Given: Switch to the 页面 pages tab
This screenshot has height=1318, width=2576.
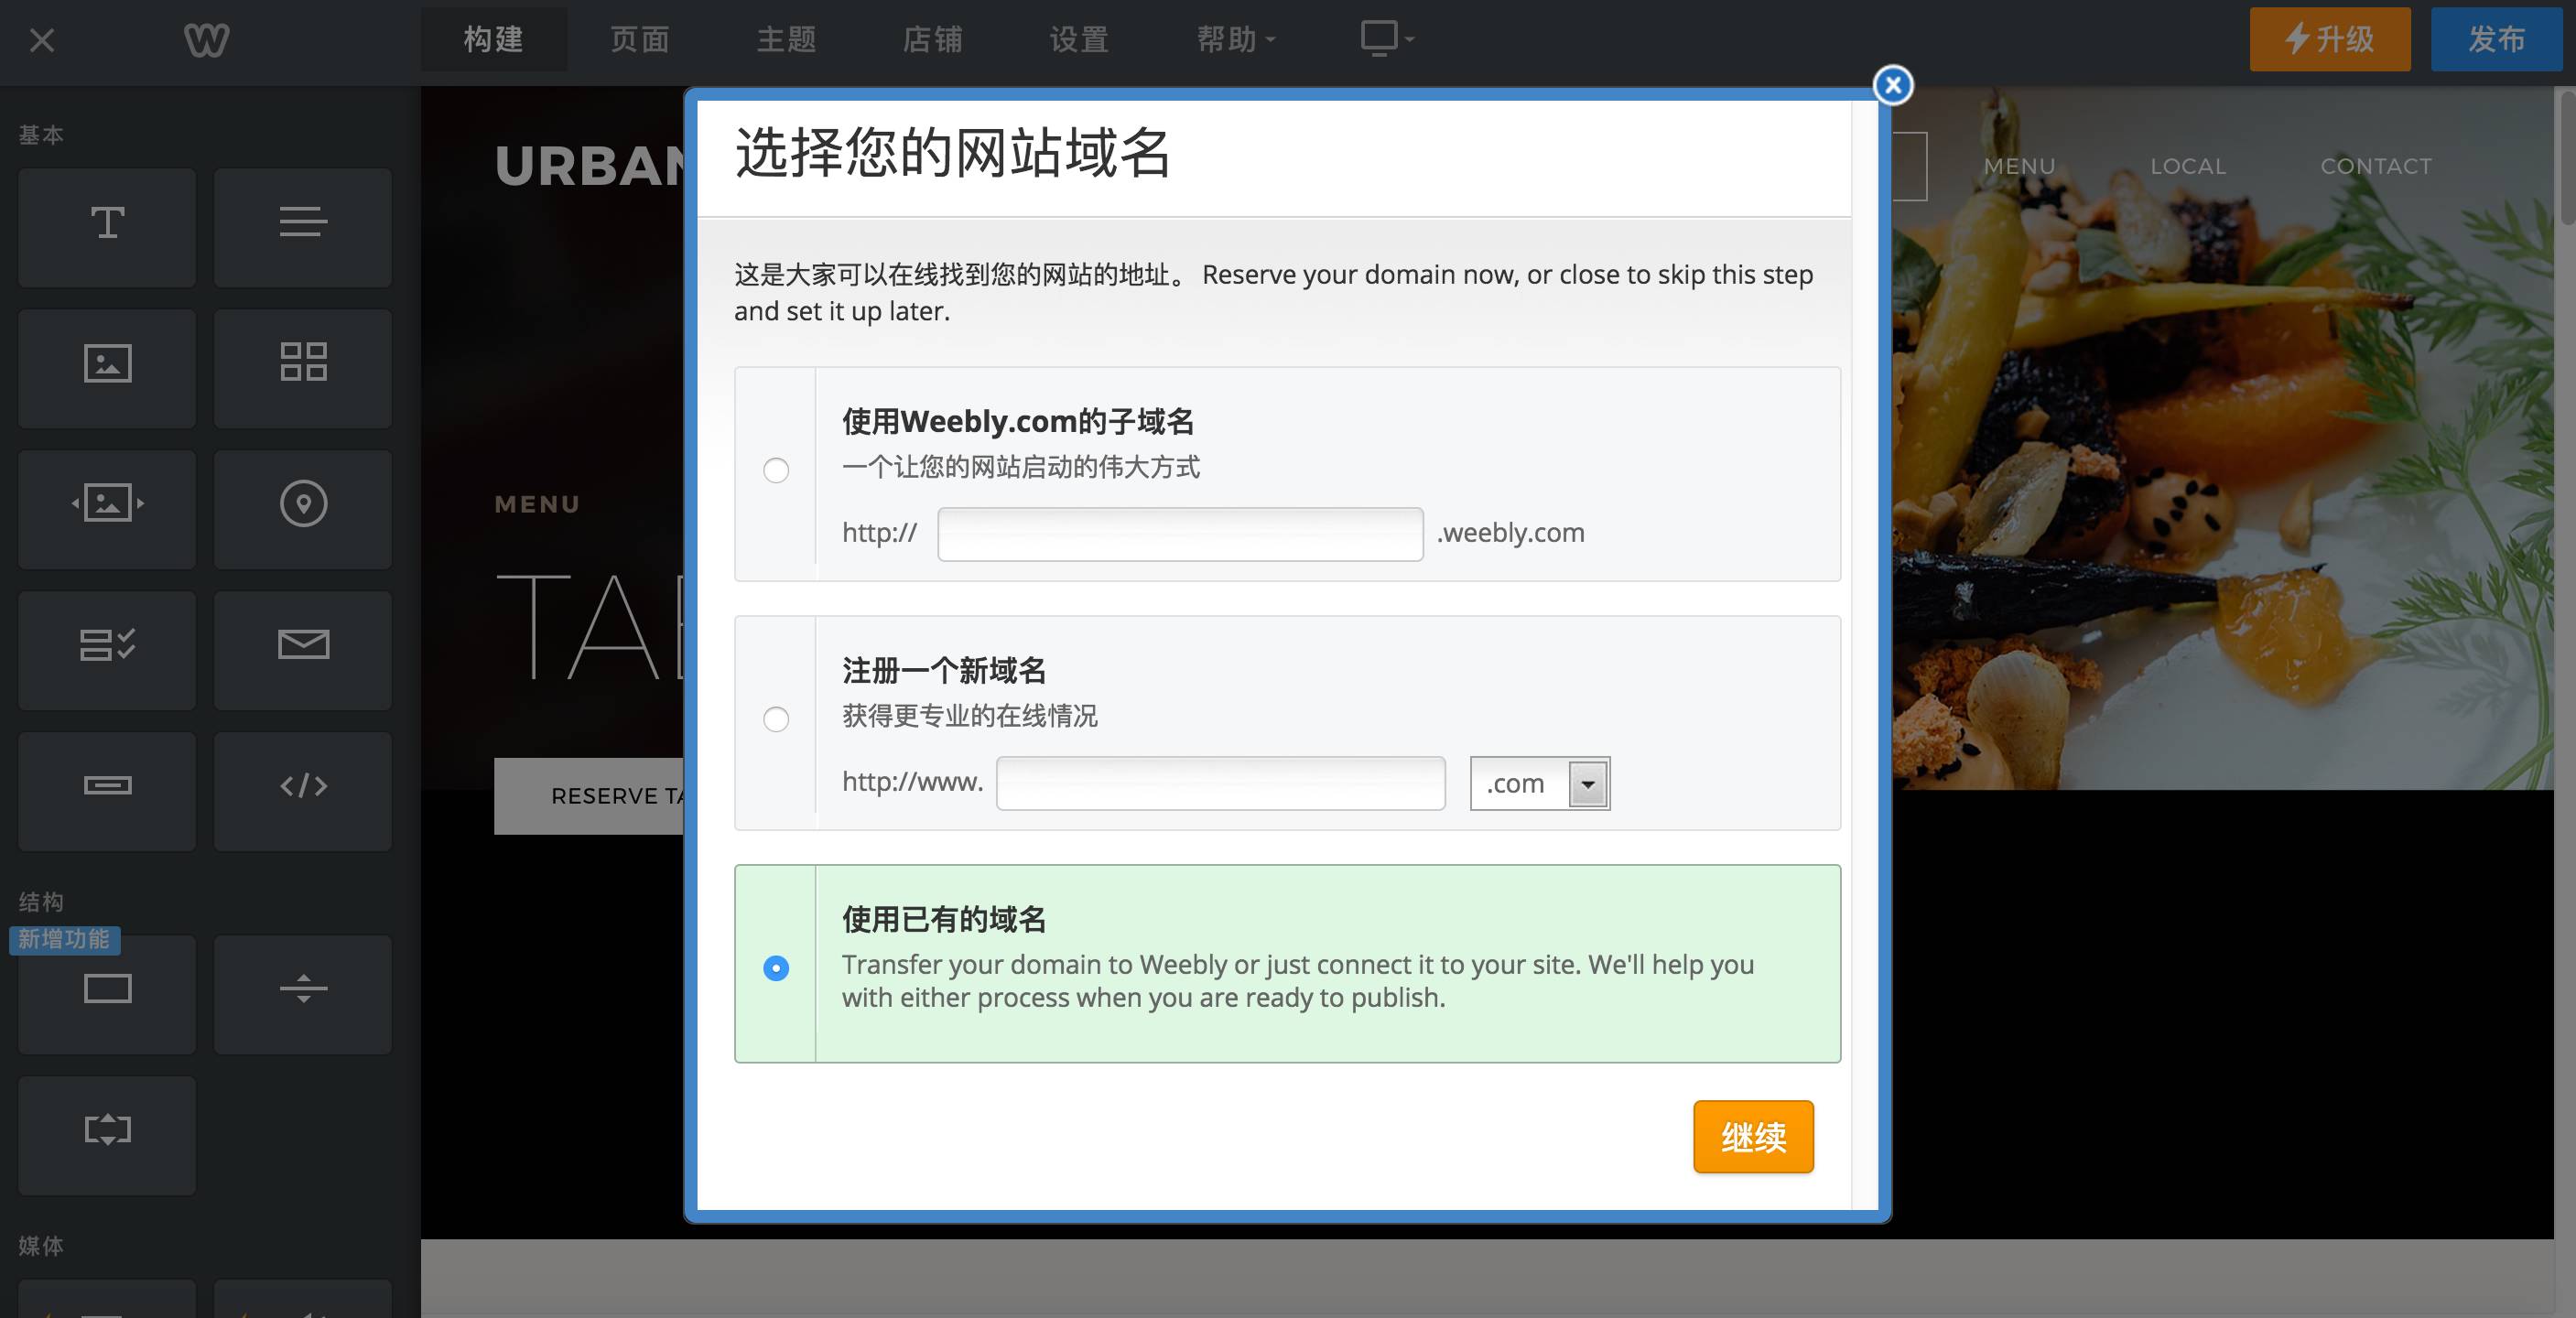Looking at the screenshot, I should 640,39.
